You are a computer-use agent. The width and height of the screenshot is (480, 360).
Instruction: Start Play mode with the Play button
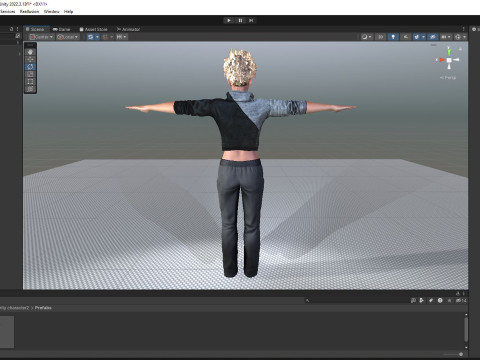click(x=229, y=20)
